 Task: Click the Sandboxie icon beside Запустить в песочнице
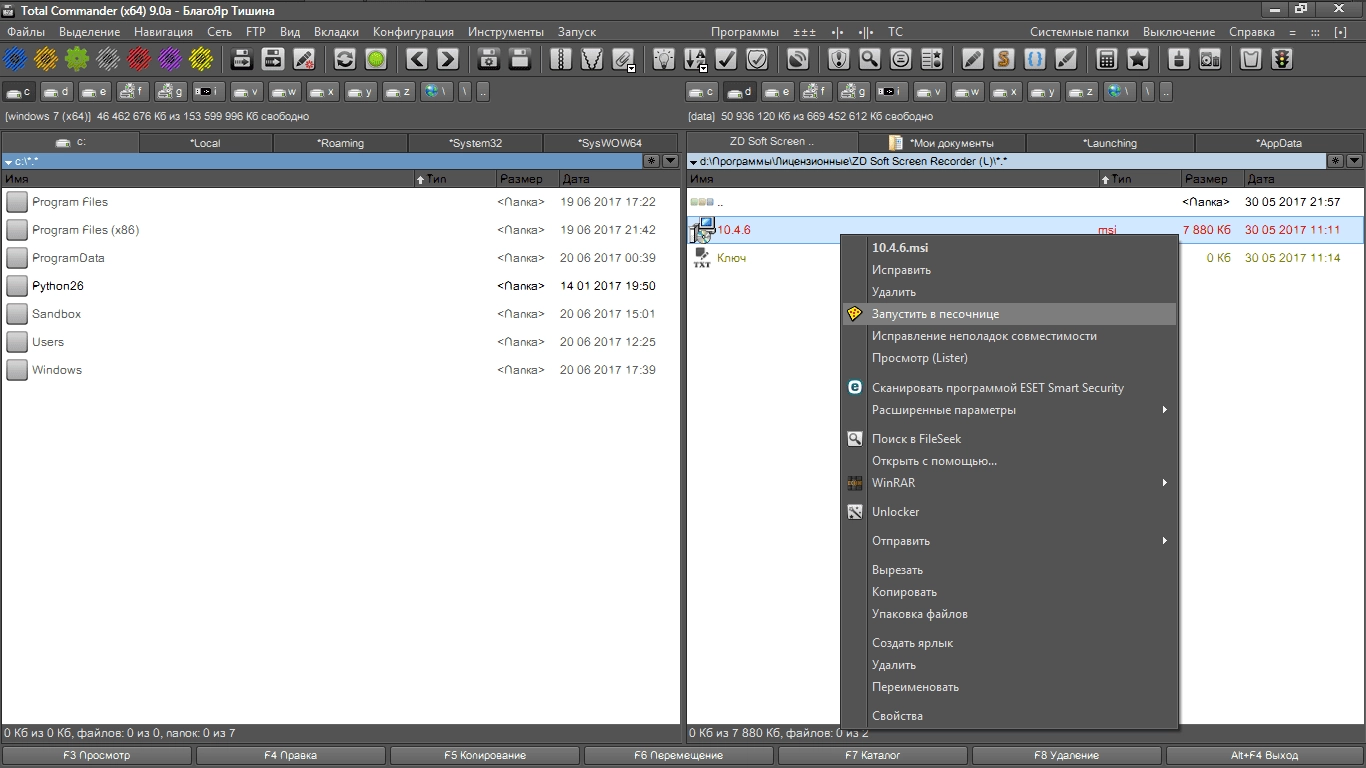pyautogui.click(x=854, y=314)
